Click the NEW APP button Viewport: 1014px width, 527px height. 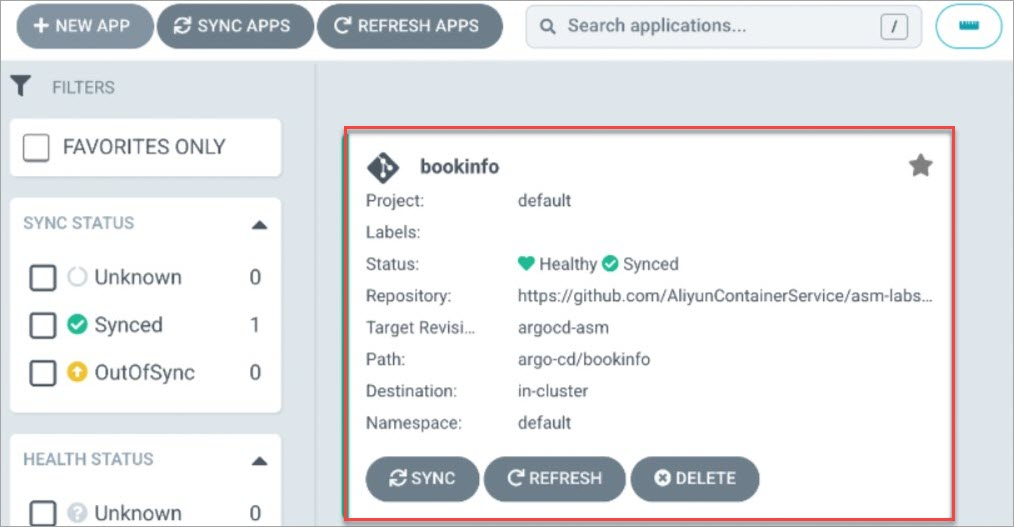[85, 26]
